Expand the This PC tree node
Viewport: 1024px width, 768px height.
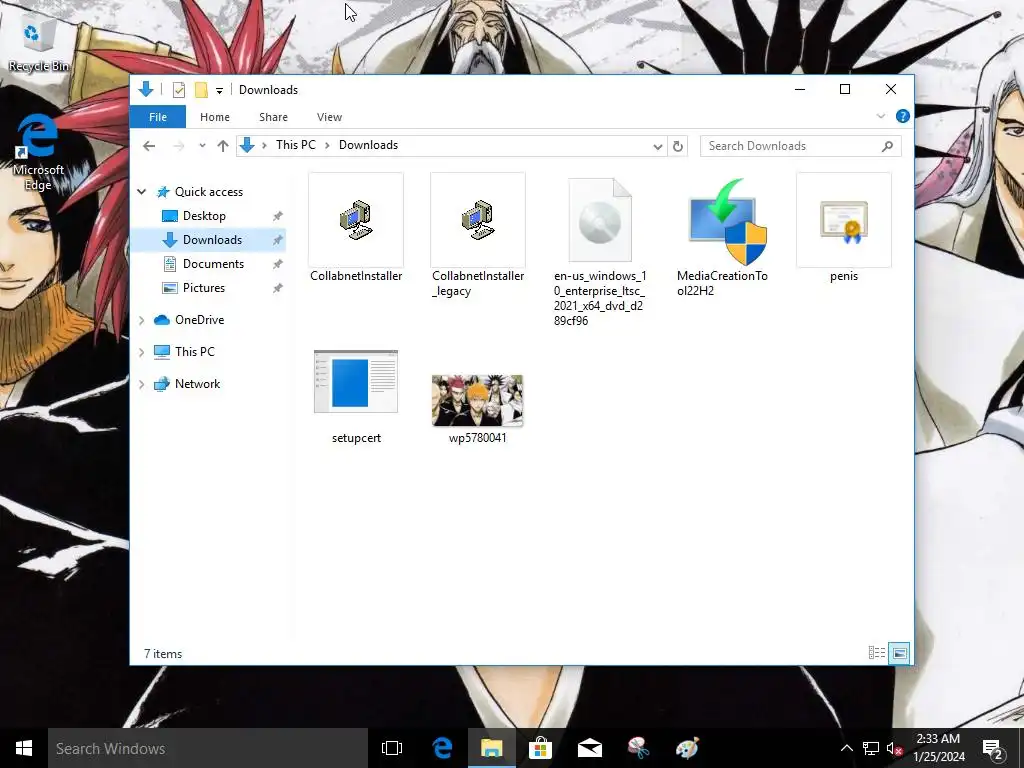142,352
